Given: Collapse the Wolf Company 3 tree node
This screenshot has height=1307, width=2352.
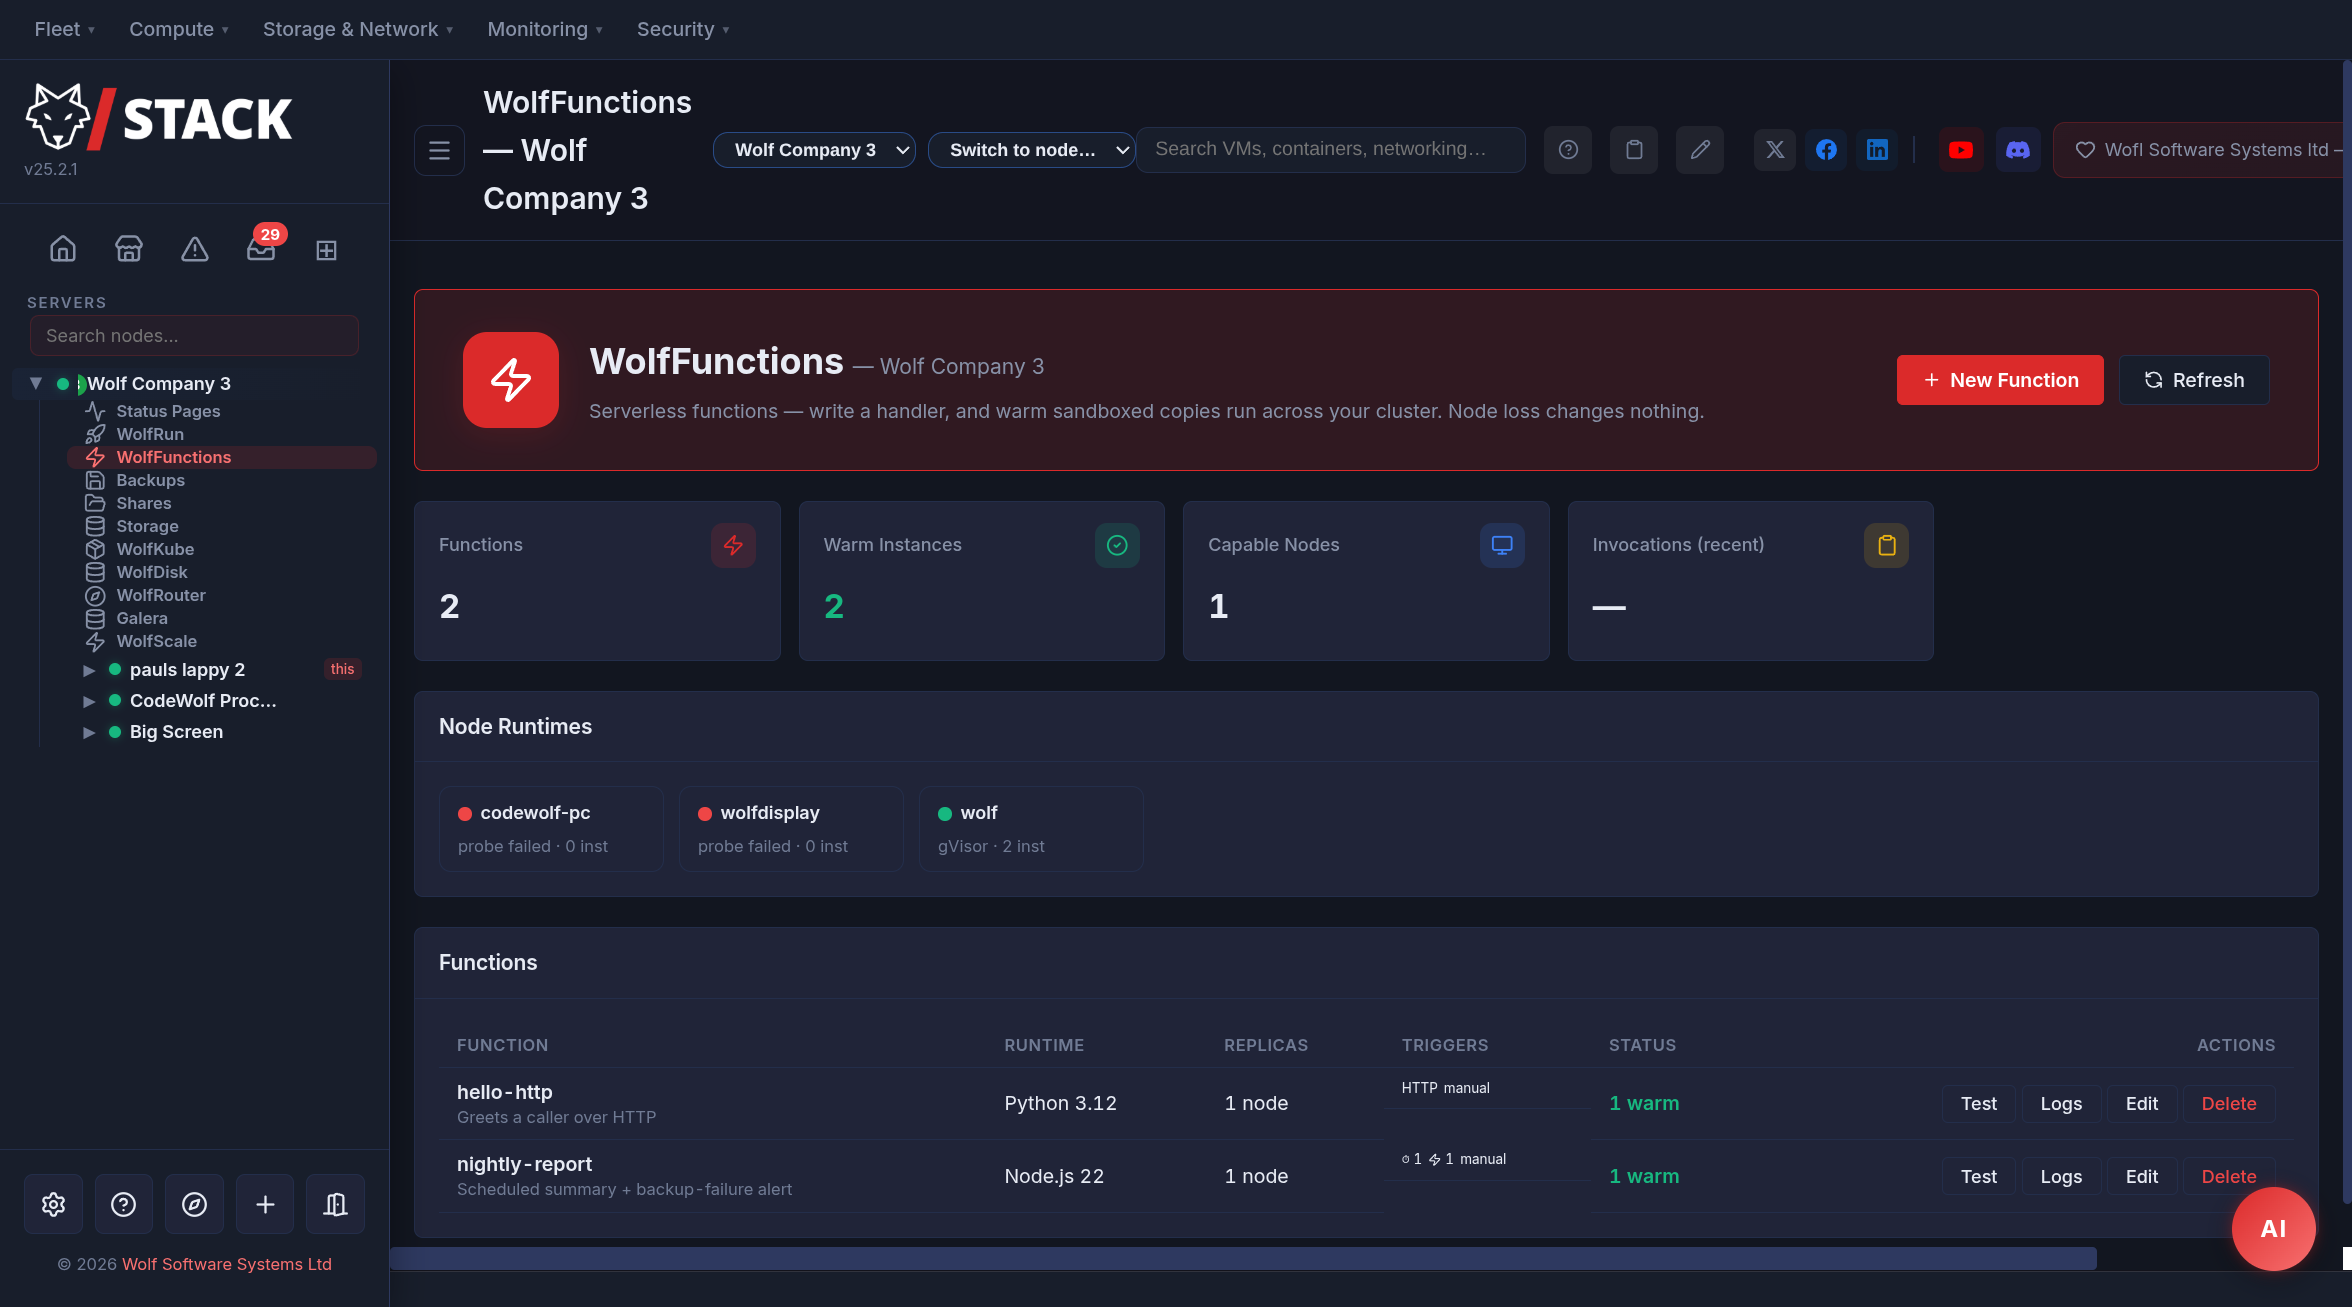Looking at the screenshot, I should point(36,383).
